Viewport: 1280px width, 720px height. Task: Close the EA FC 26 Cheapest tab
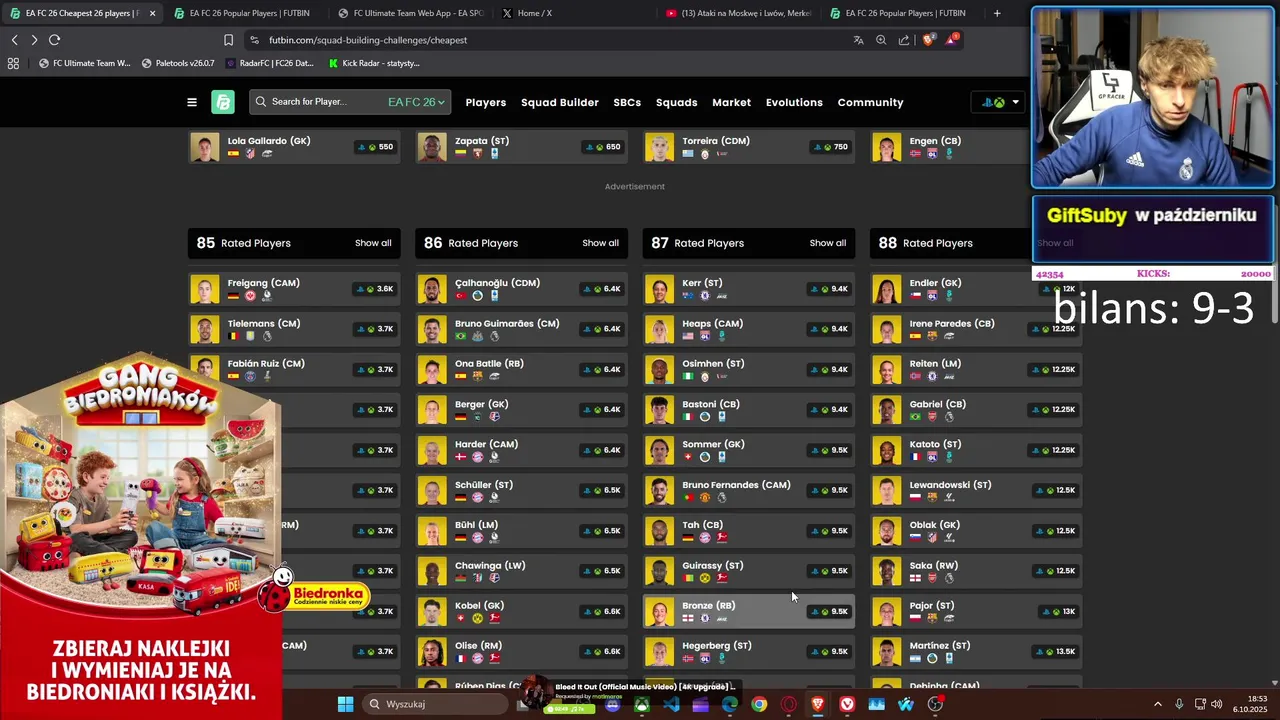coord(152,13)
